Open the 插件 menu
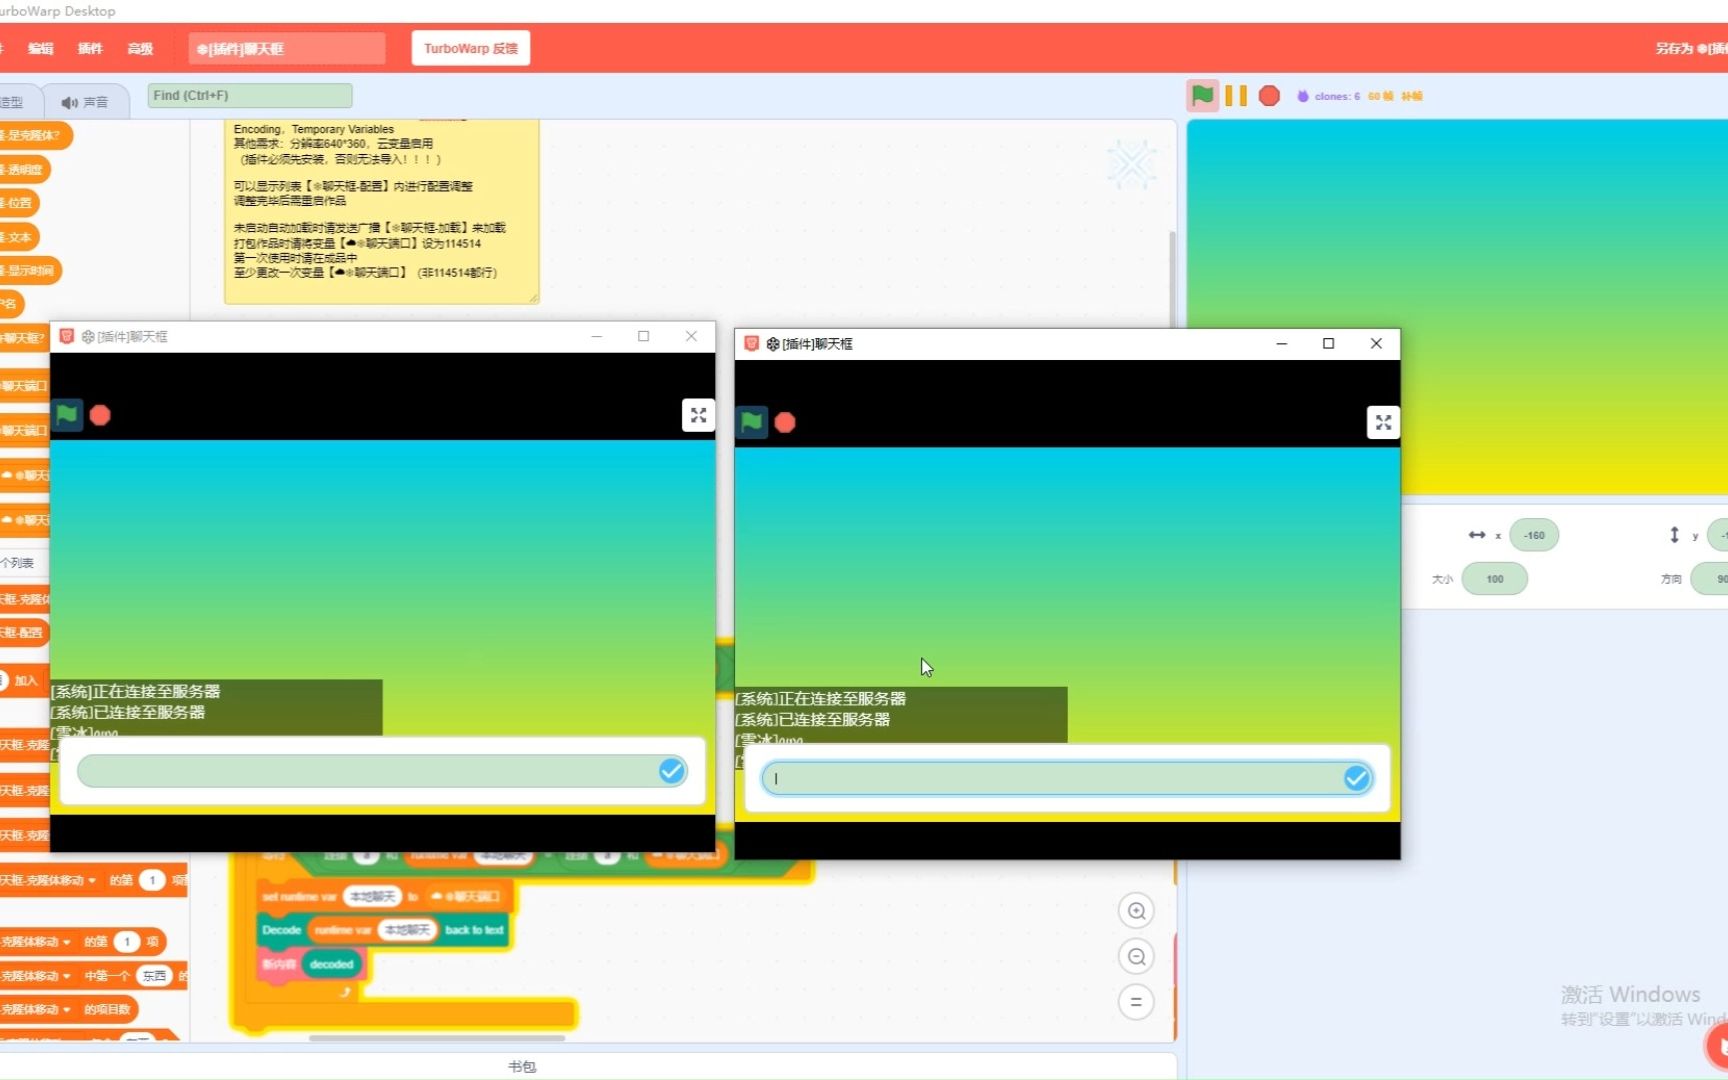The image size is (1728, 1080). click(x=90, y=48)
